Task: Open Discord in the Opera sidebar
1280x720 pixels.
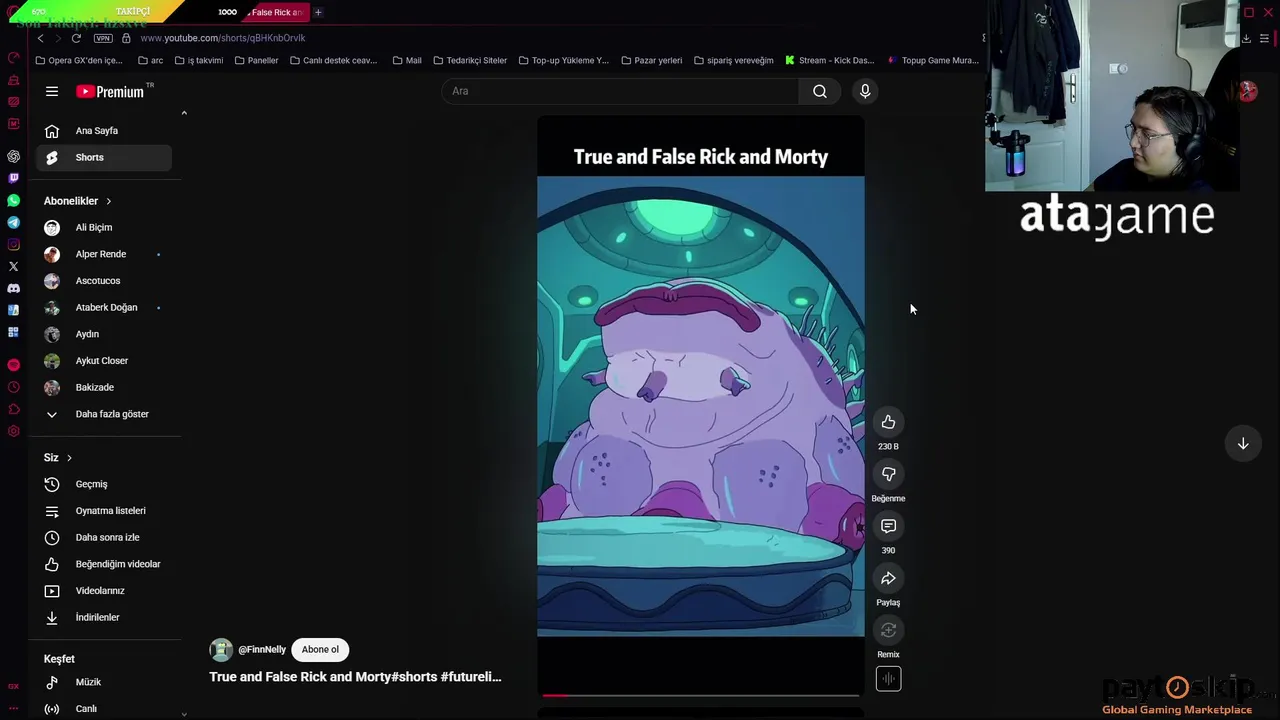Action: pyautogui.click(x=13, y=288)
